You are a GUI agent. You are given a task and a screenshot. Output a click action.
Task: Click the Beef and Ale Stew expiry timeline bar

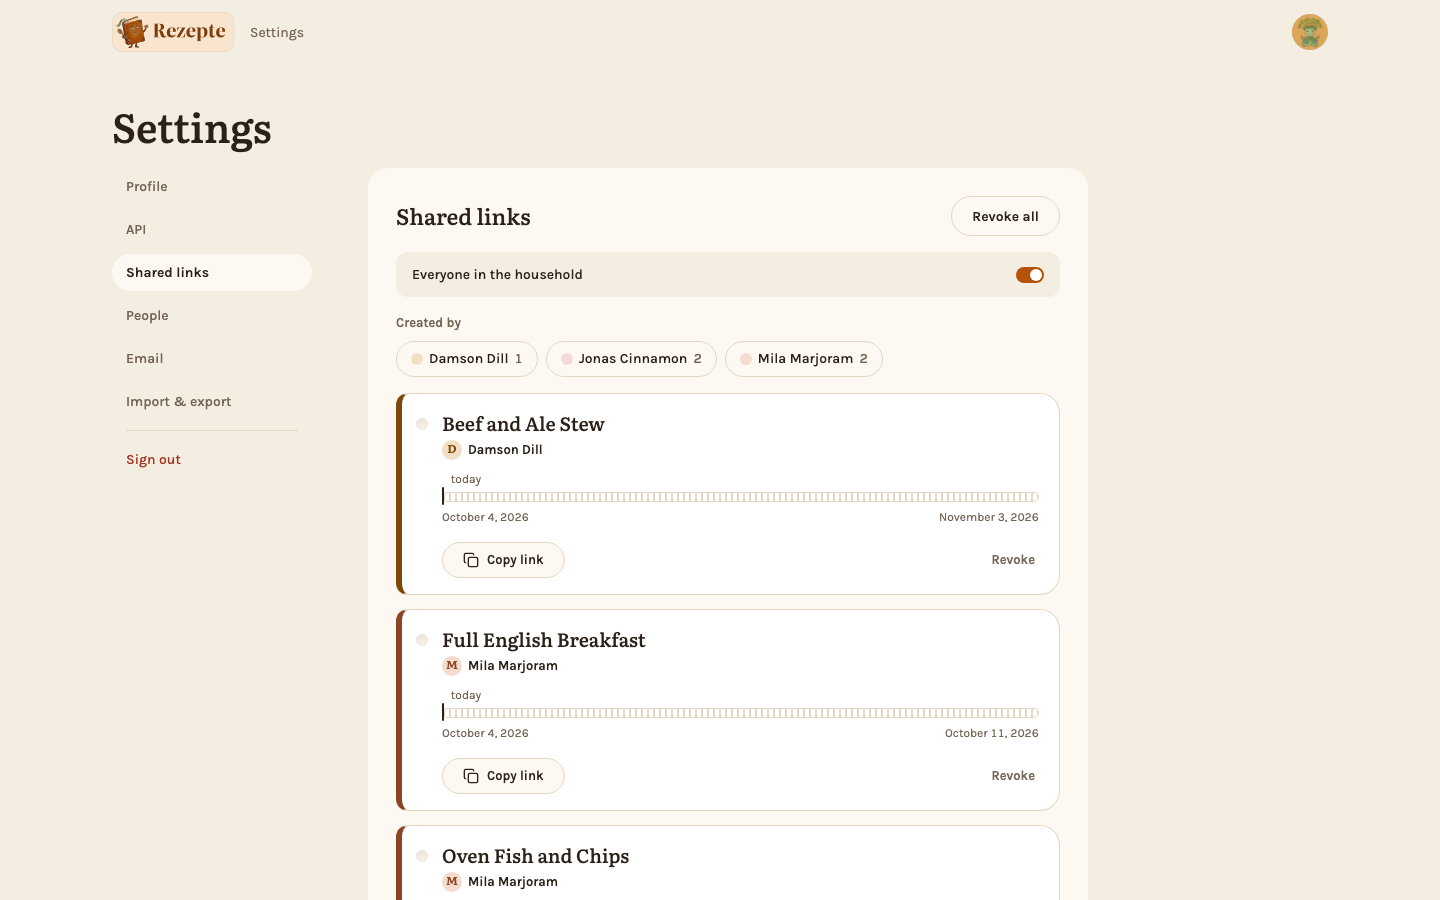[740, 497]
